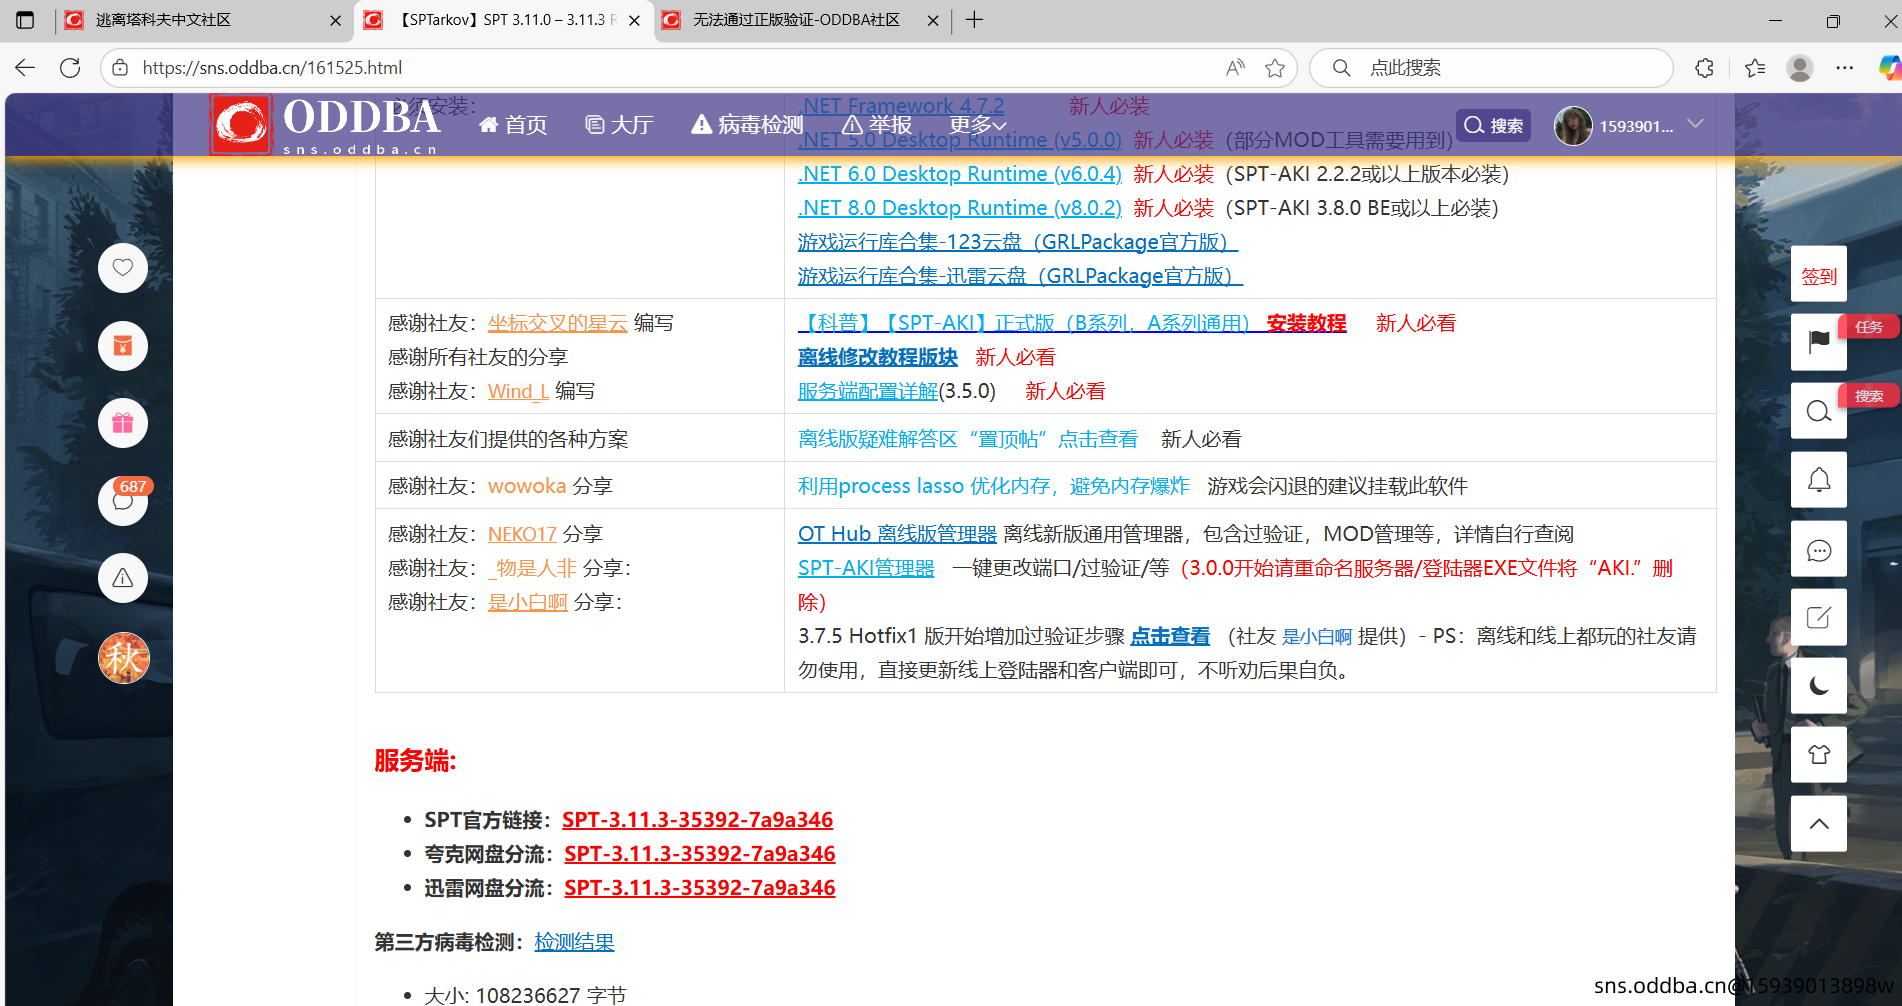Click browser back arrow
Screen dimensions: 1902x1006
(x=25, y=67)
